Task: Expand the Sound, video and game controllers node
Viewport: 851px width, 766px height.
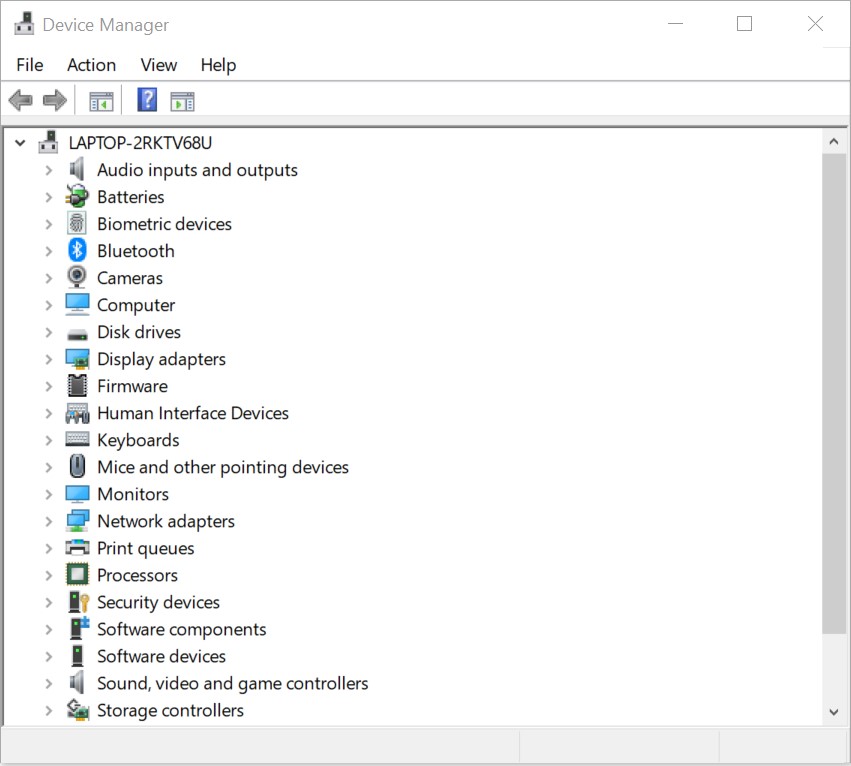Action: click(x=48, y=682)
